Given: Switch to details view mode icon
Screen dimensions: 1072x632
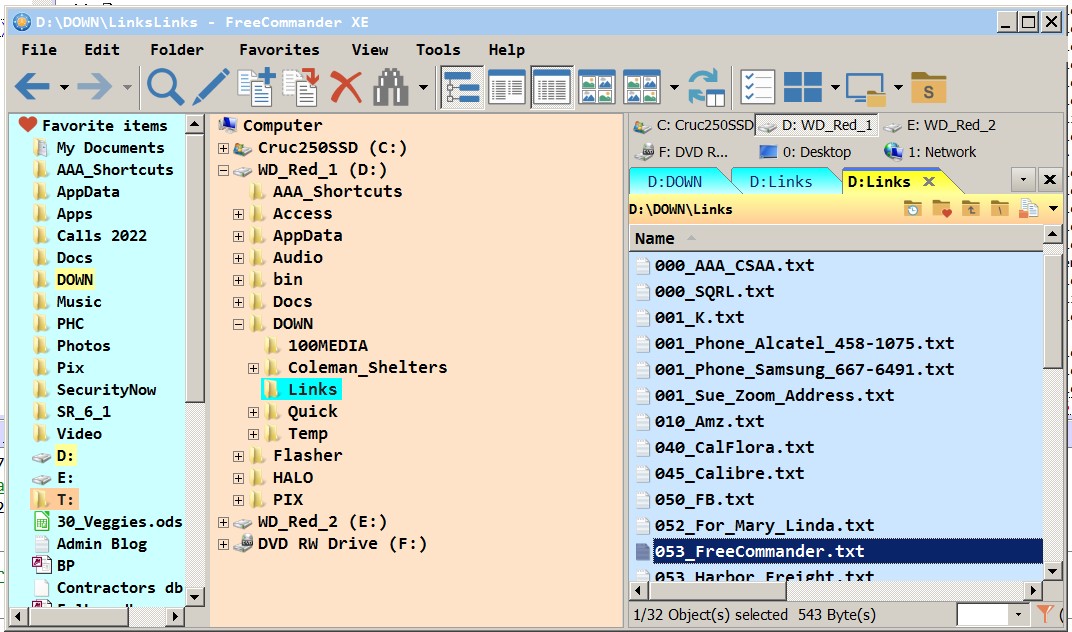Looking at the screenshot, I should 552,87.
